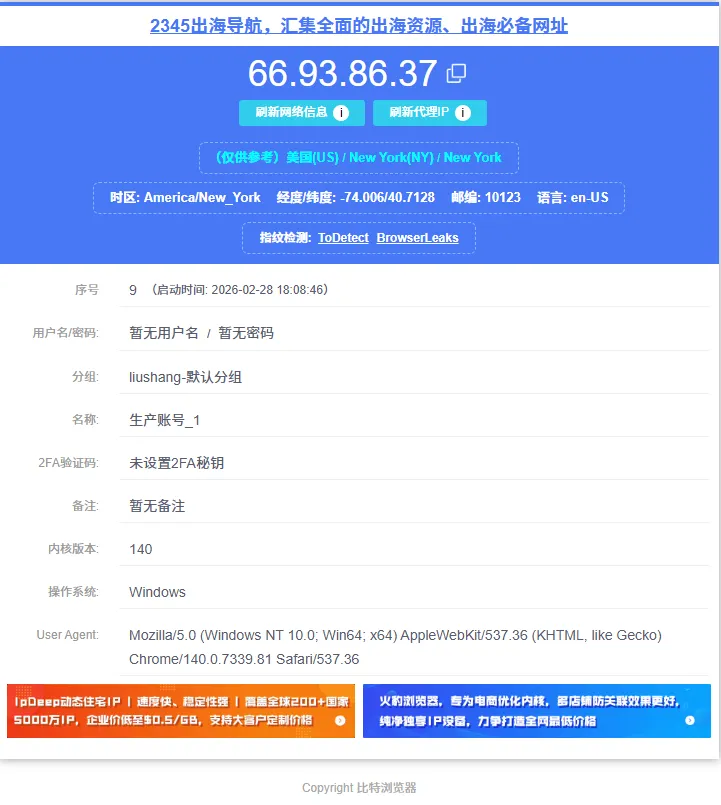Click arrow icon on 火豹浏览器 blue banner
The height and width of the screenshot is (805, 721).
pyautogui.click(x=690, y=721)
